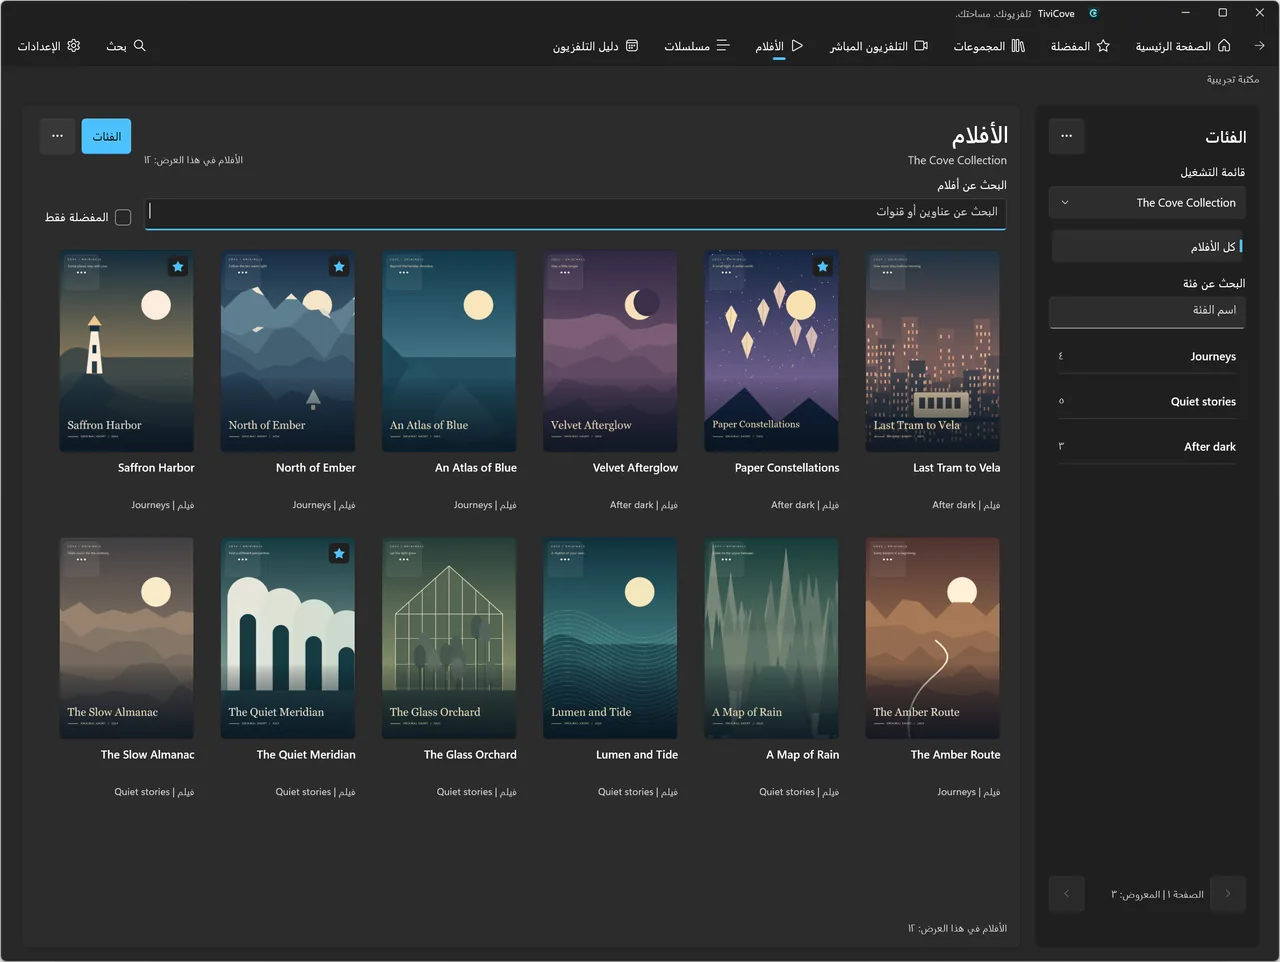Go to next category page chevron
Image resolution: width=1280 pixels, height=962 pixels.
1066,894
